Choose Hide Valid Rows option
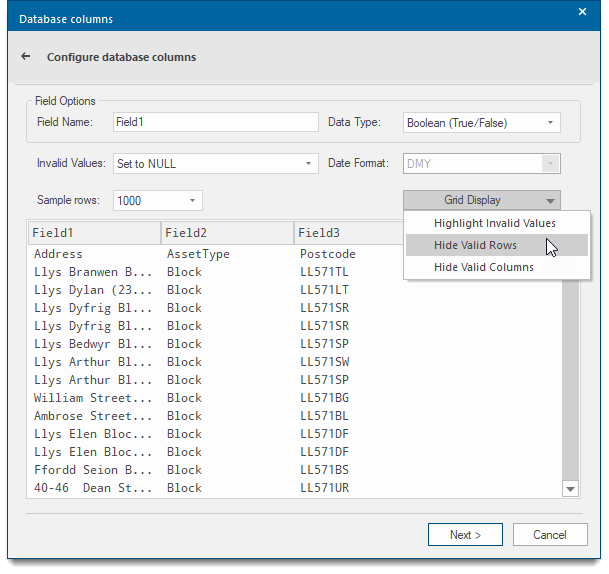This screenshot has width=609, height=574. pyautogui.click(x=497, y=245)
